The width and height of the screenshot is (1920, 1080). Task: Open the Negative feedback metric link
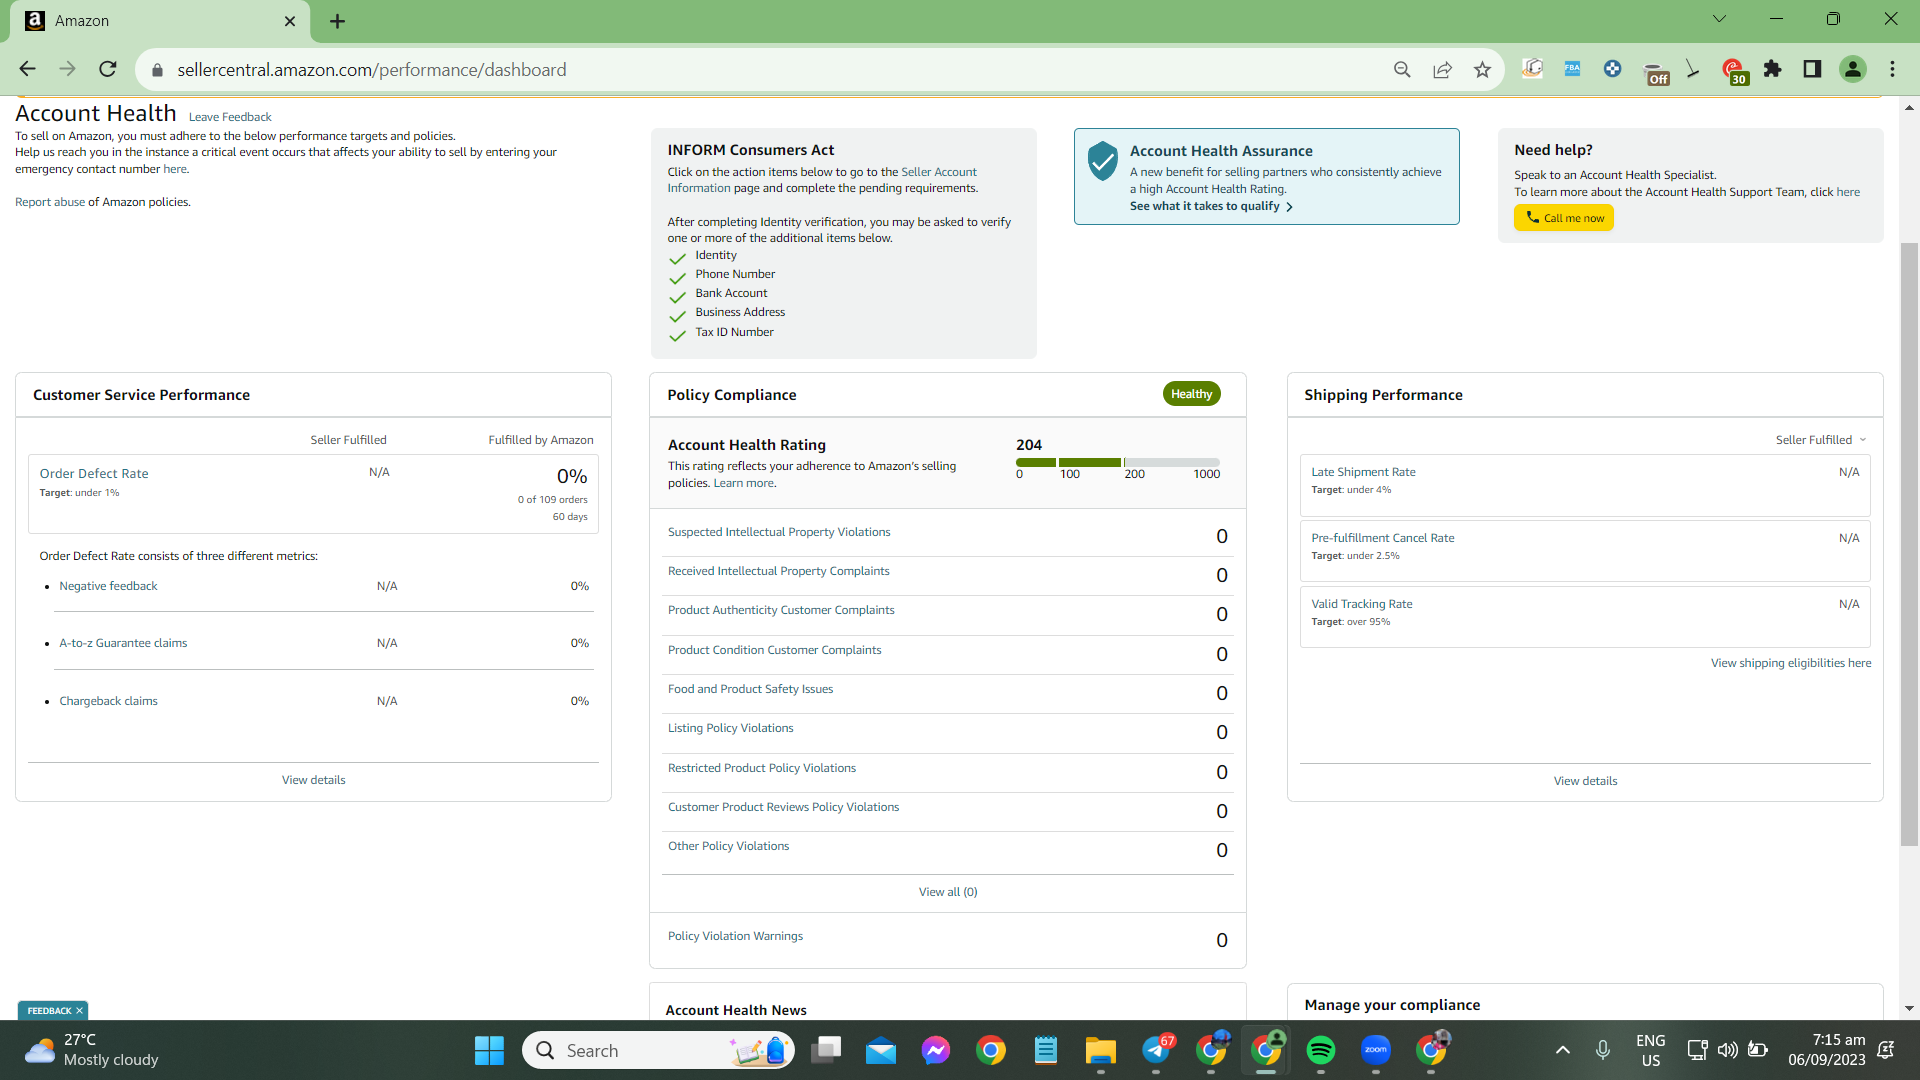(108, 586)
